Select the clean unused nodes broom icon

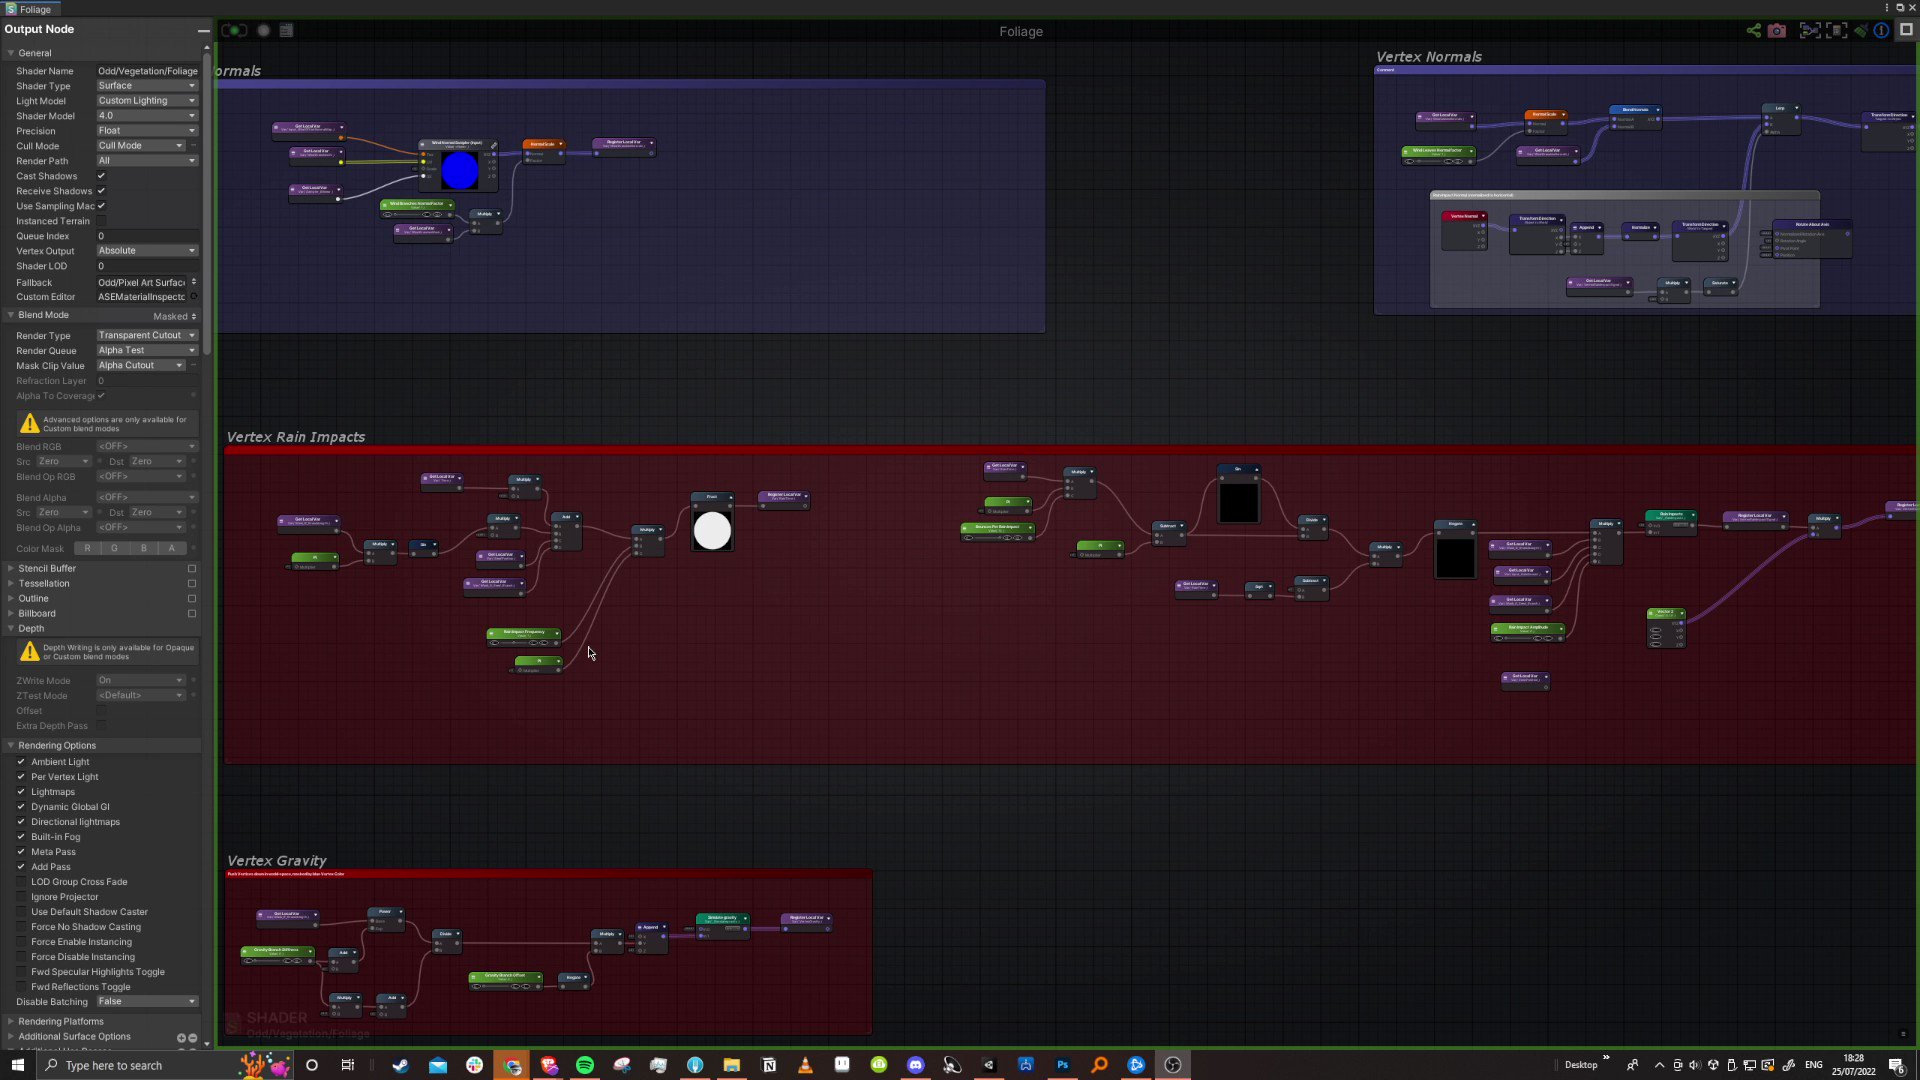(x=1861, y=30)
